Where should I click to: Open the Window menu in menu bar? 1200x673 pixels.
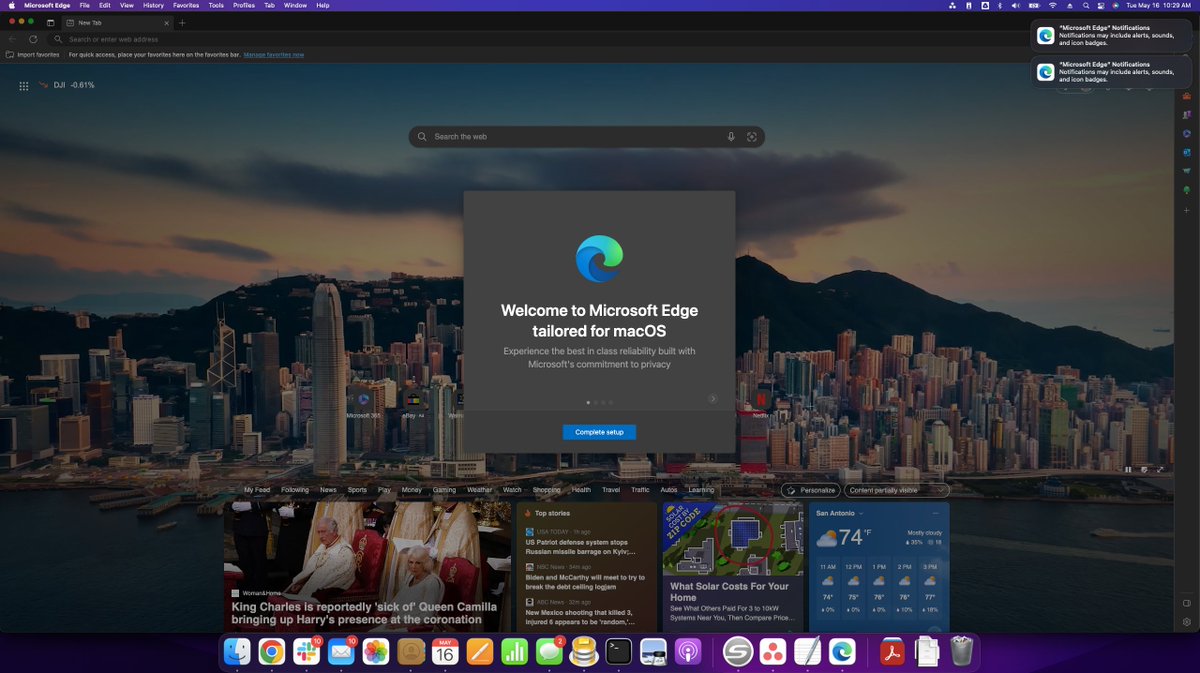[295, 5]
